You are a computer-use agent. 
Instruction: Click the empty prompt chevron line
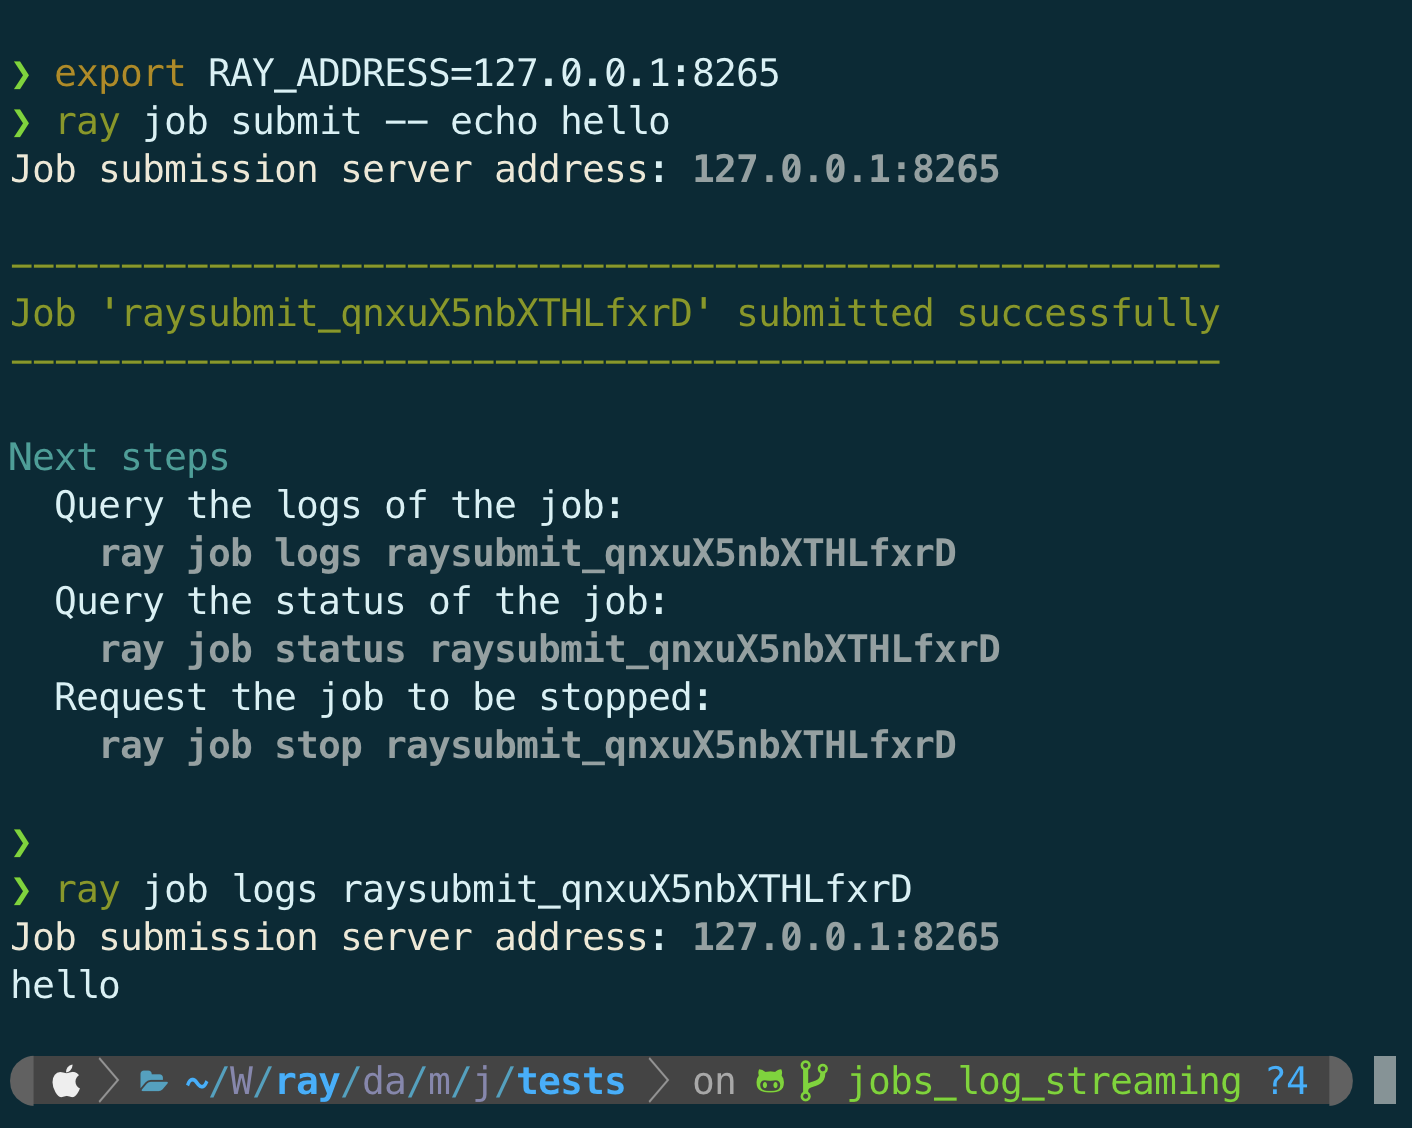(x=21, y=842)
